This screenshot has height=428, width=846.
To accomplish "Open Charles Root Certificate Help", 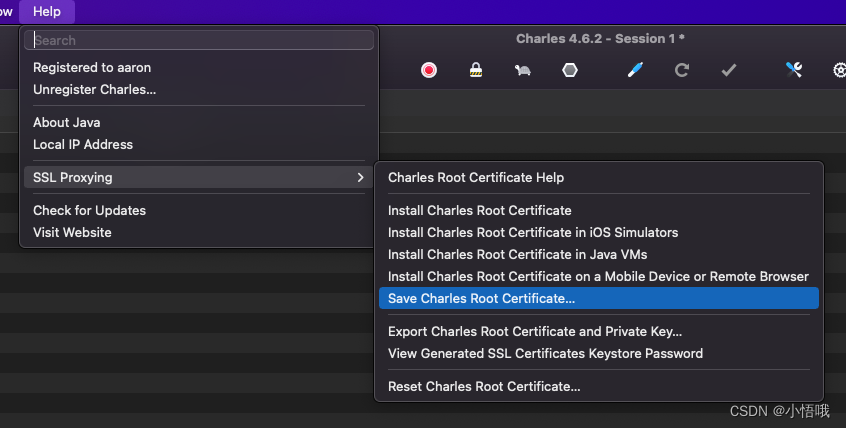I will coord(599,178).
